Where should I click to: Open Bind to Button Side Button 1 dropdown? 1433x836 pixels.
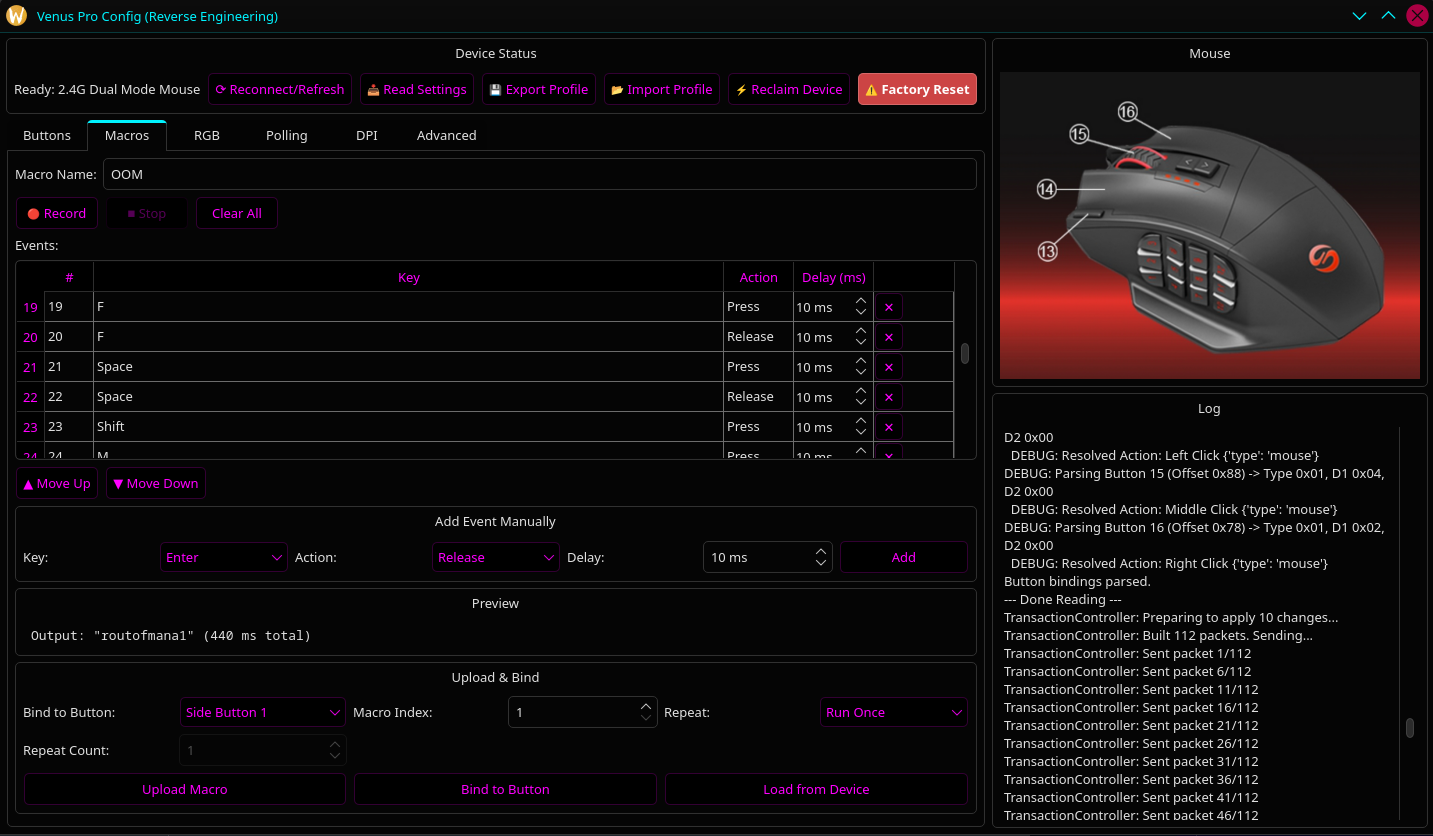pyautogui.click(x=263, y=712)
